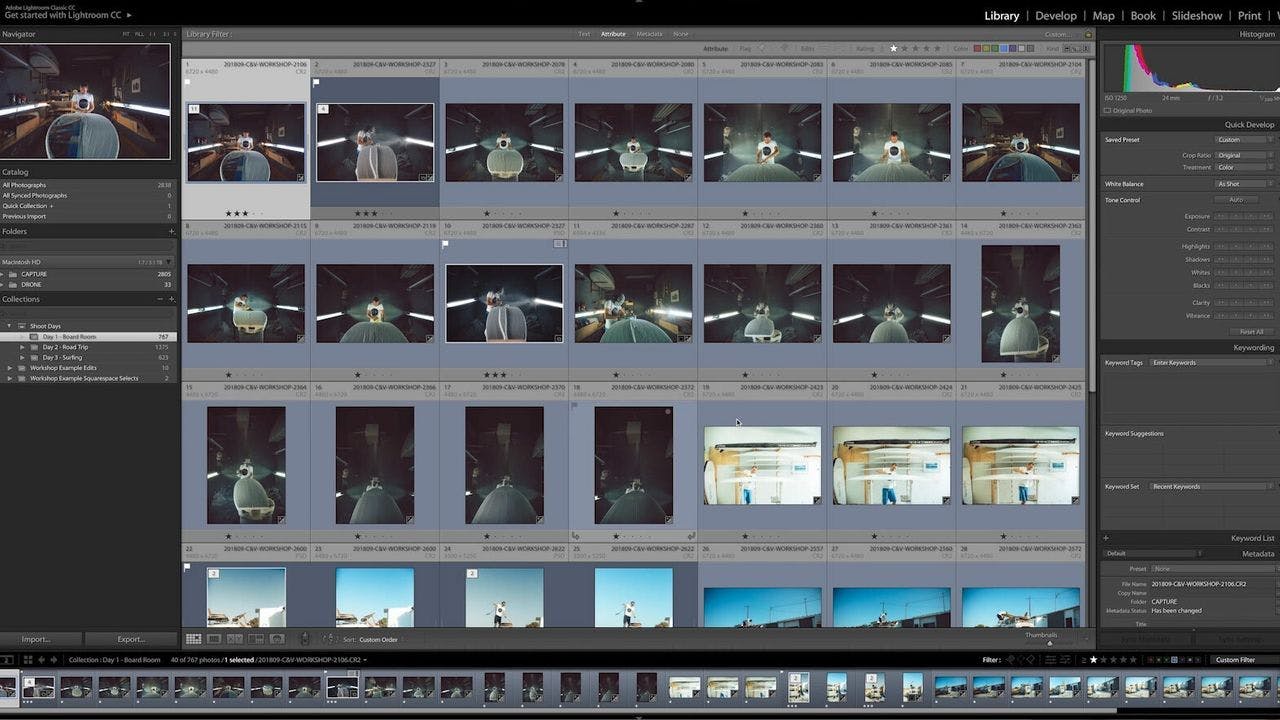Select the Text tab in Library Filter
The image size is (1280, 720).
click(x=584, y=34)
